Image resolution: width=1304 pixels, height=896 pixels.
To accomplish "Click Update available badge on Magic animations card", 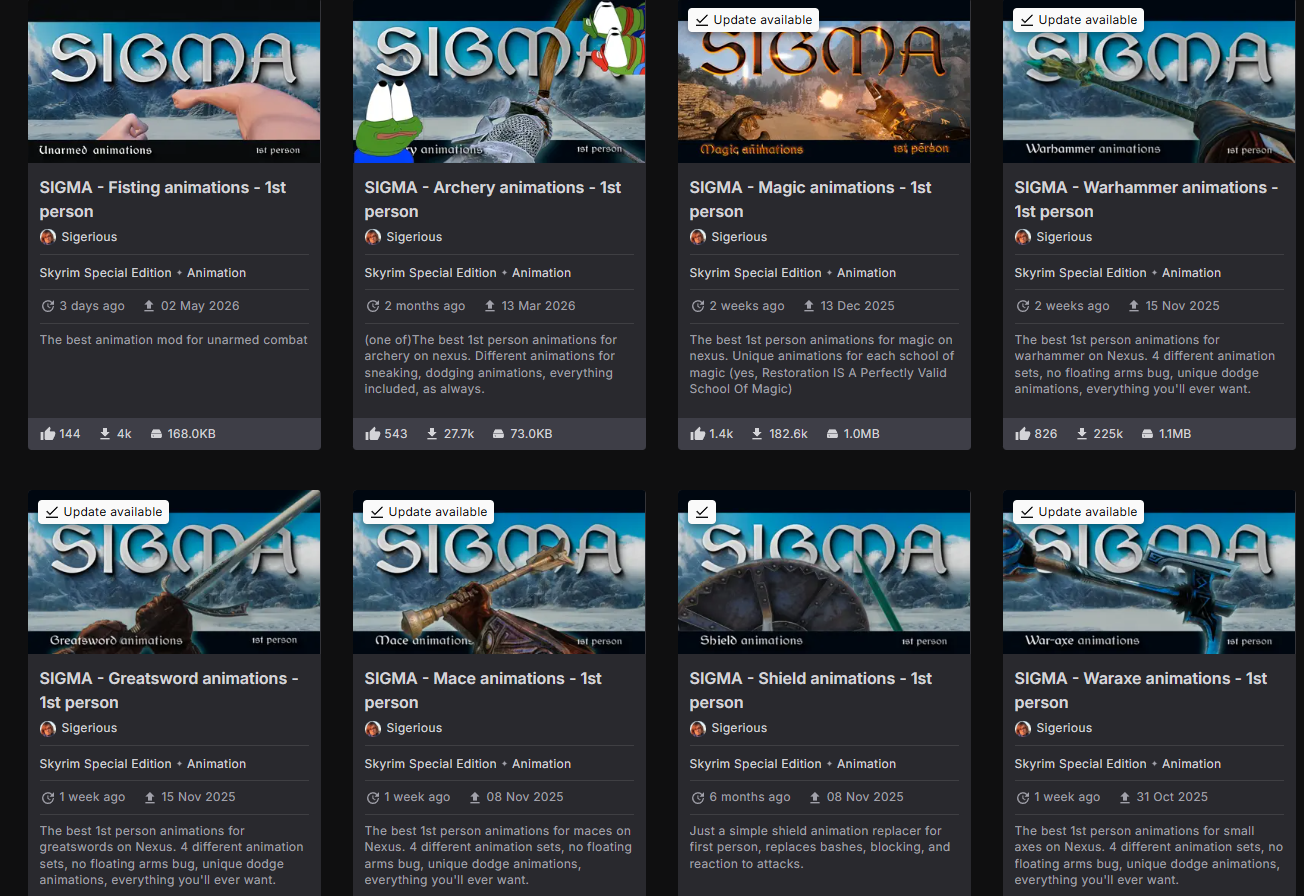I will coord(753,20).
